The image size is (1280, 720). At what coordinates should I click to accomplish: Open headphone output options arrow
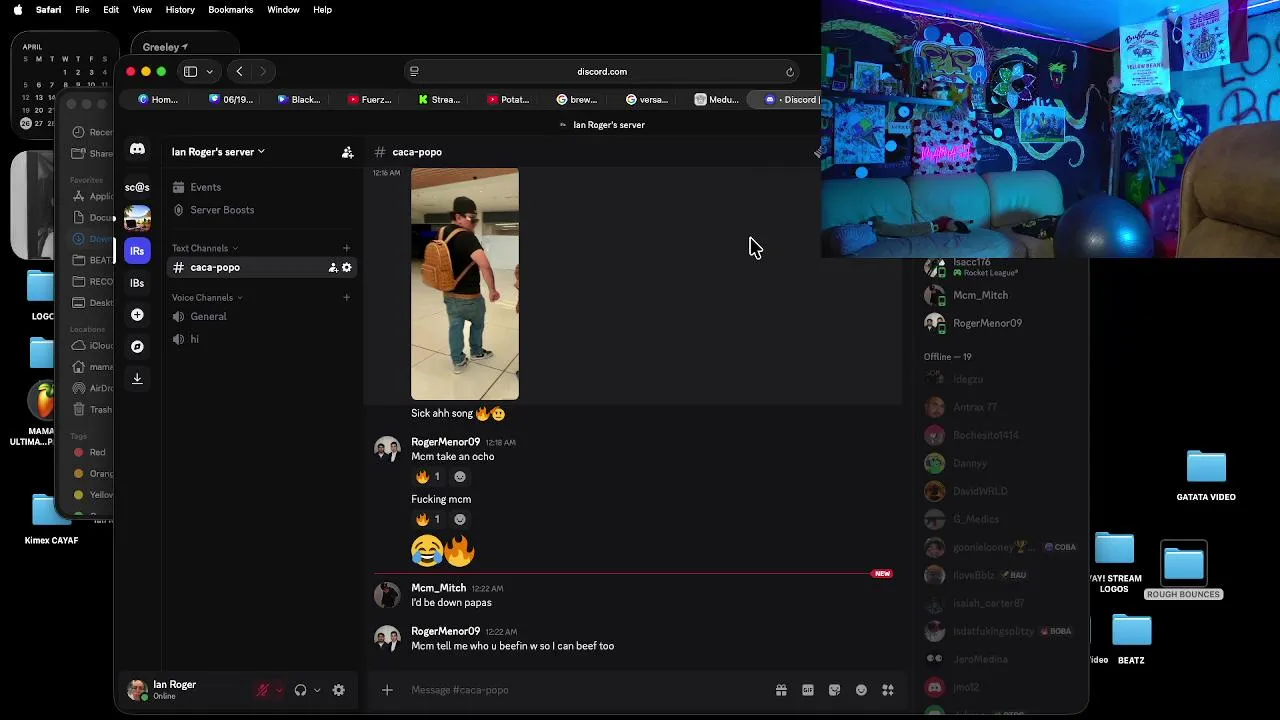click(317, 690)
